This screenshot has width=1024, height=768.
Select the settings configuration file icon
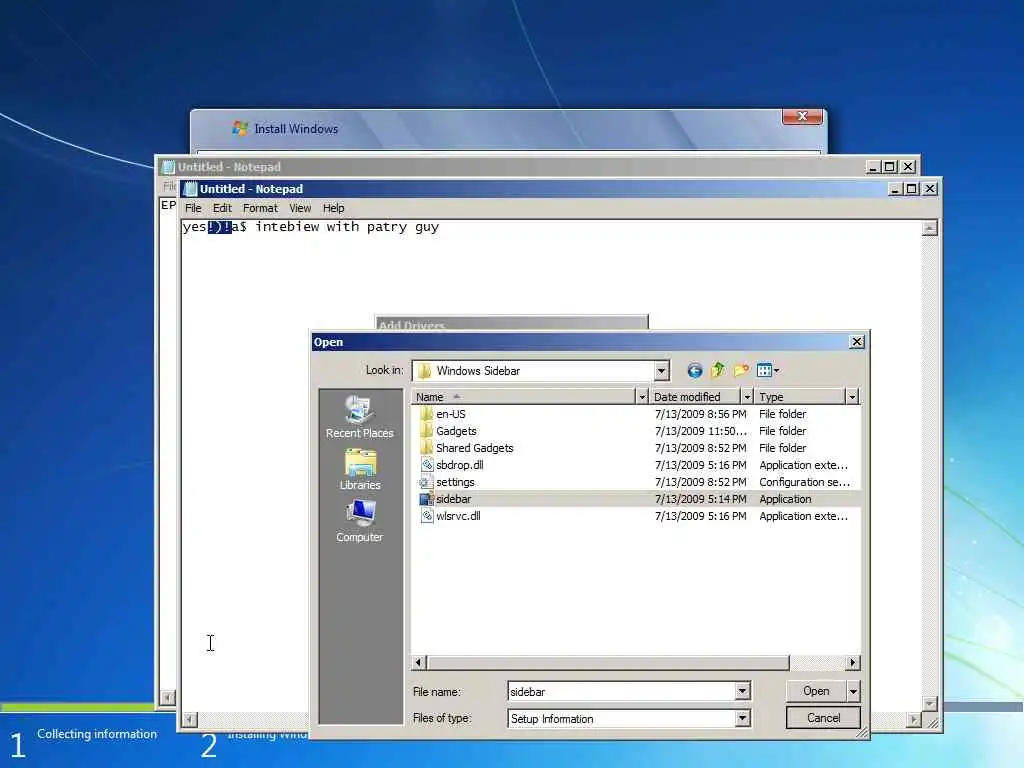426,482
